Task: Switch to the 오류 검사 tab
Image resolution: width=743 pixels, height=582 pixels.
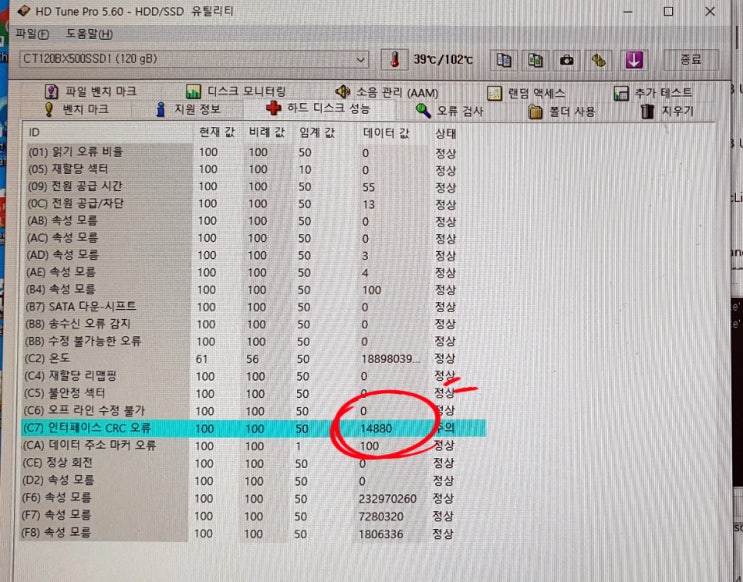Action: [449, 111]
